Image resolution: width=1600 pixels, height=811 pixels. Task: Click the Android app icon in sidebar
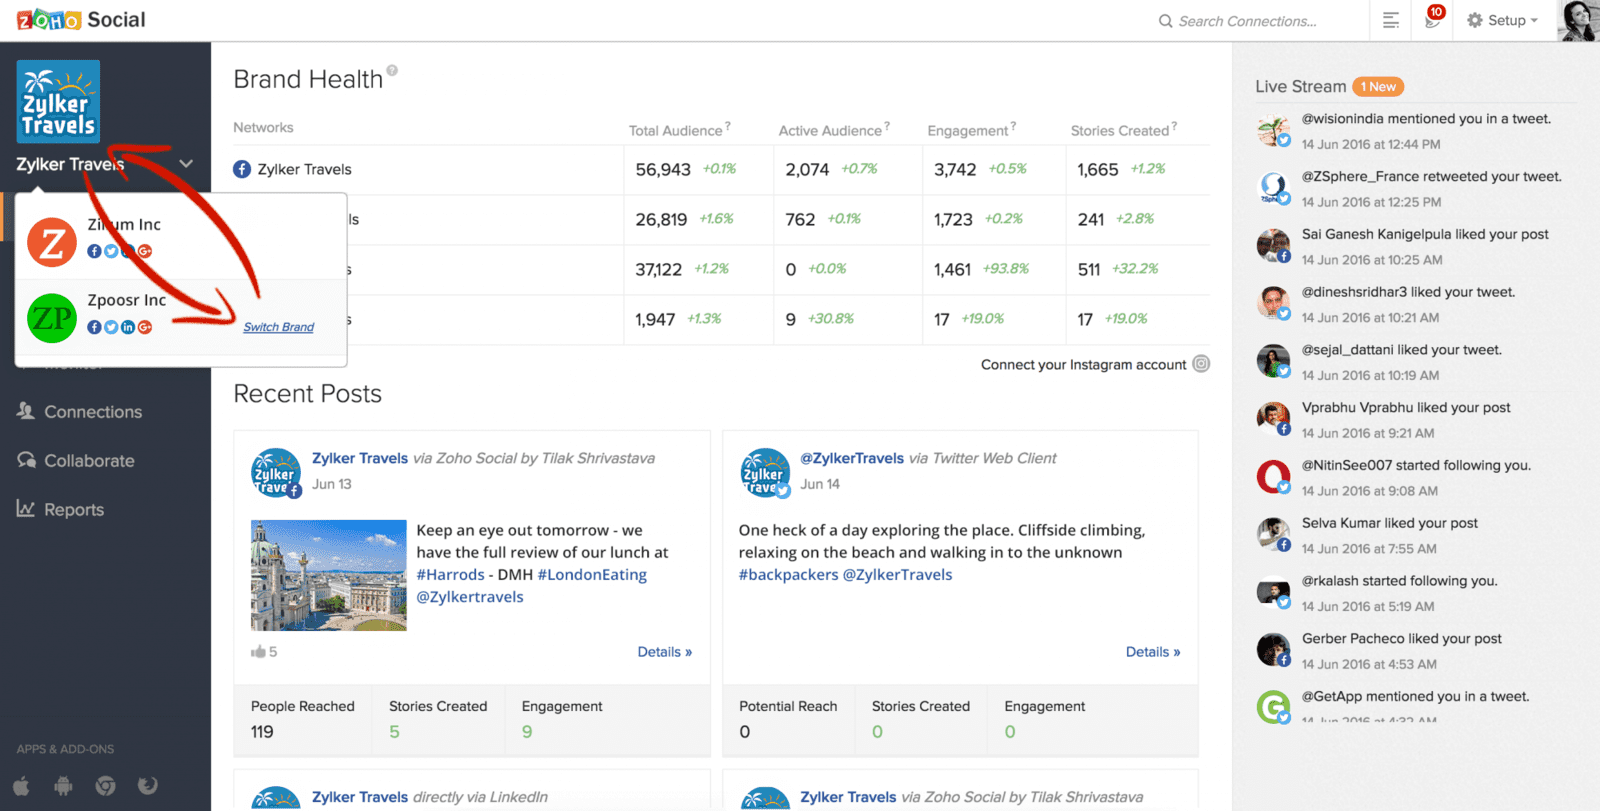[63, 786]
